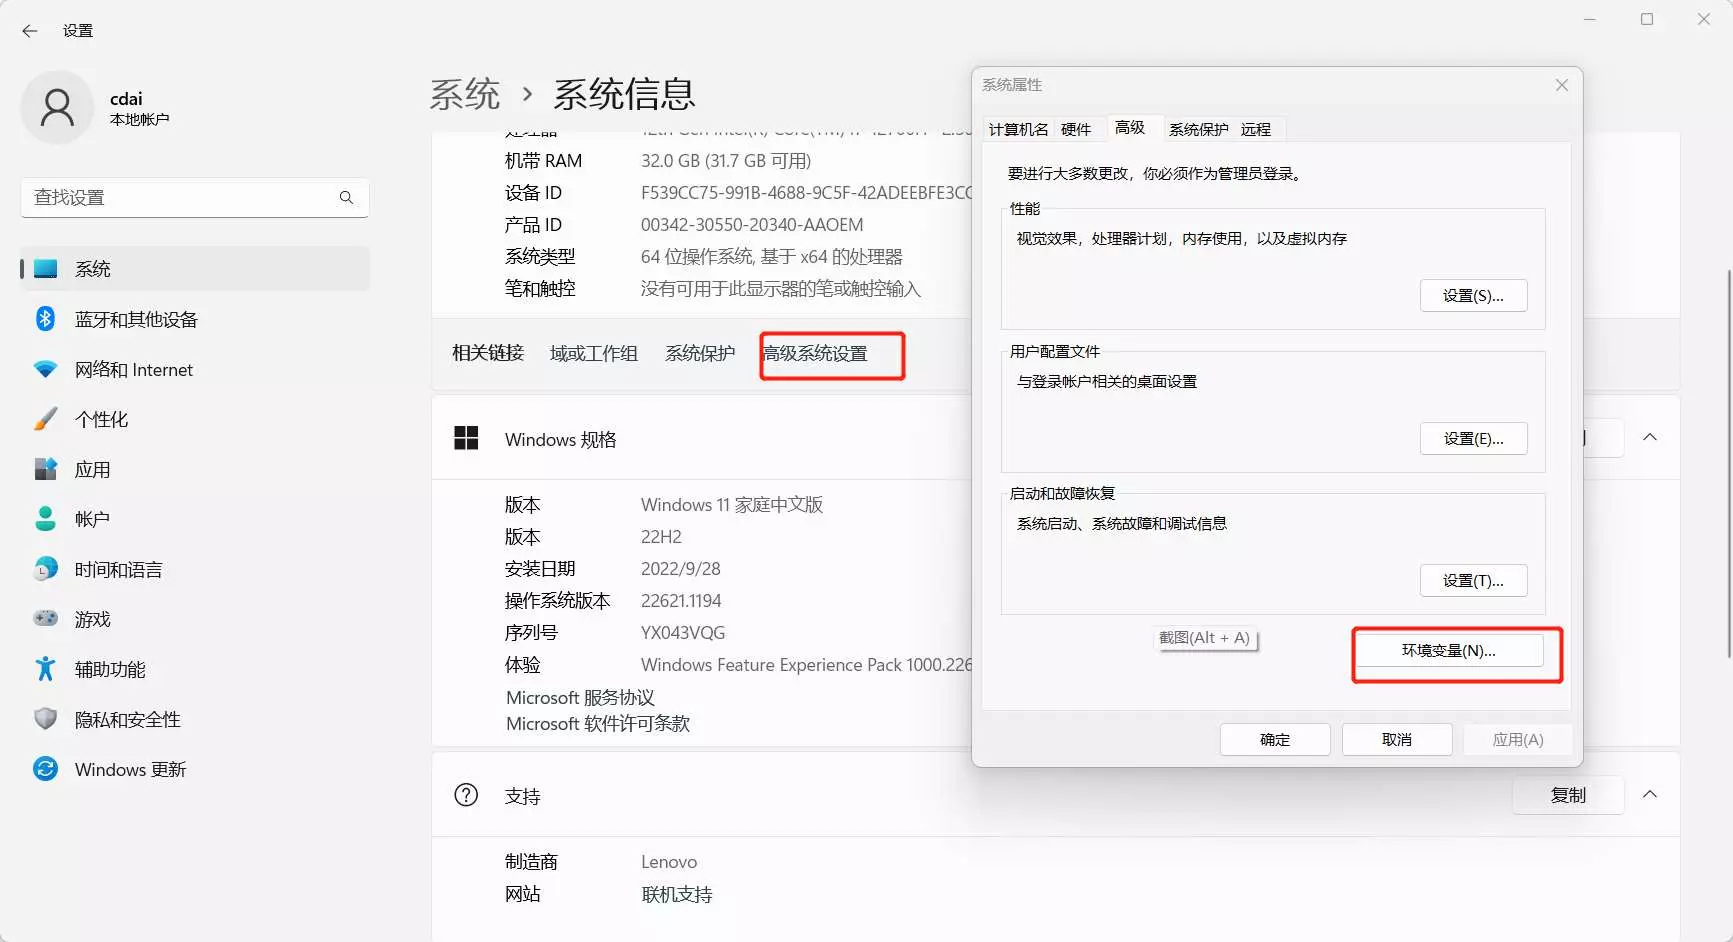The height and width of the screenshot is (942, 1733).
Task: Focus the 查找设置 search field
Action: click(195, 198)
